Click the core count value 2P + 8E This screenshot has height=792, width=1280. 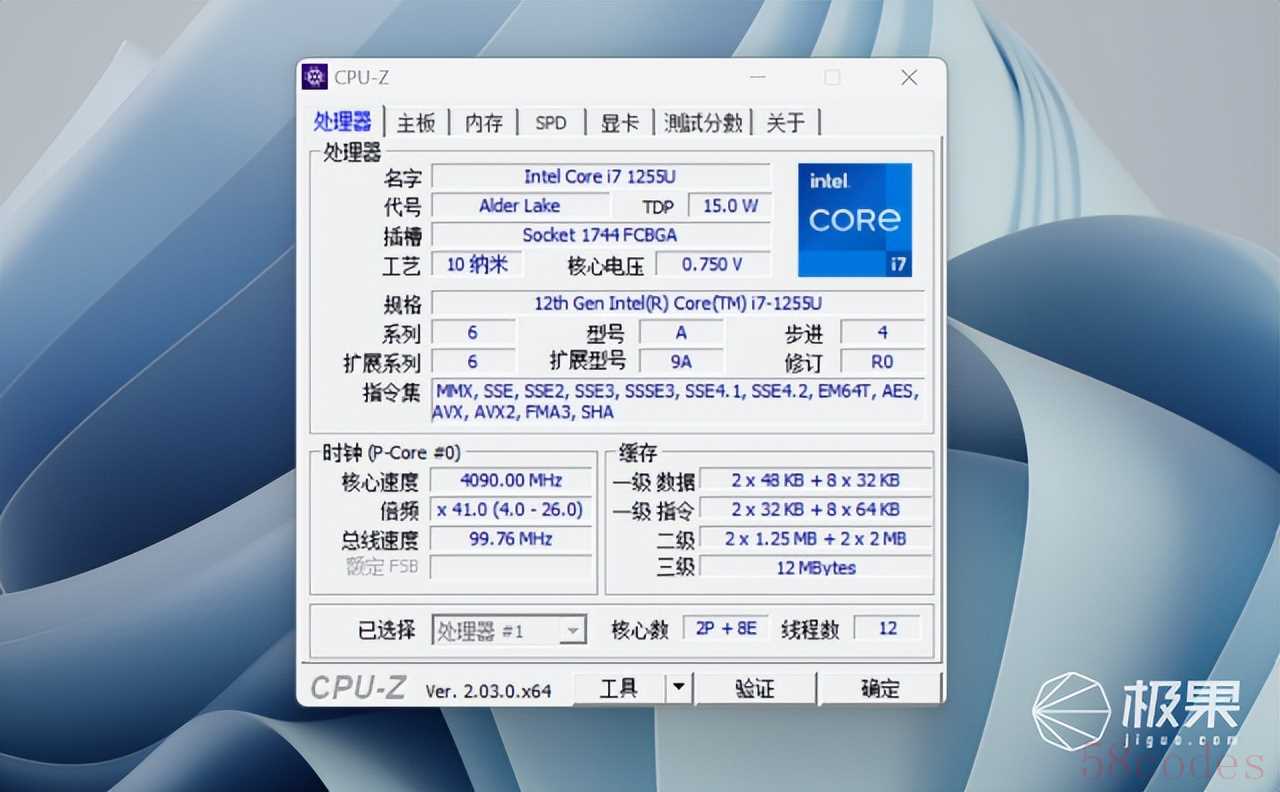coord(726,628)
